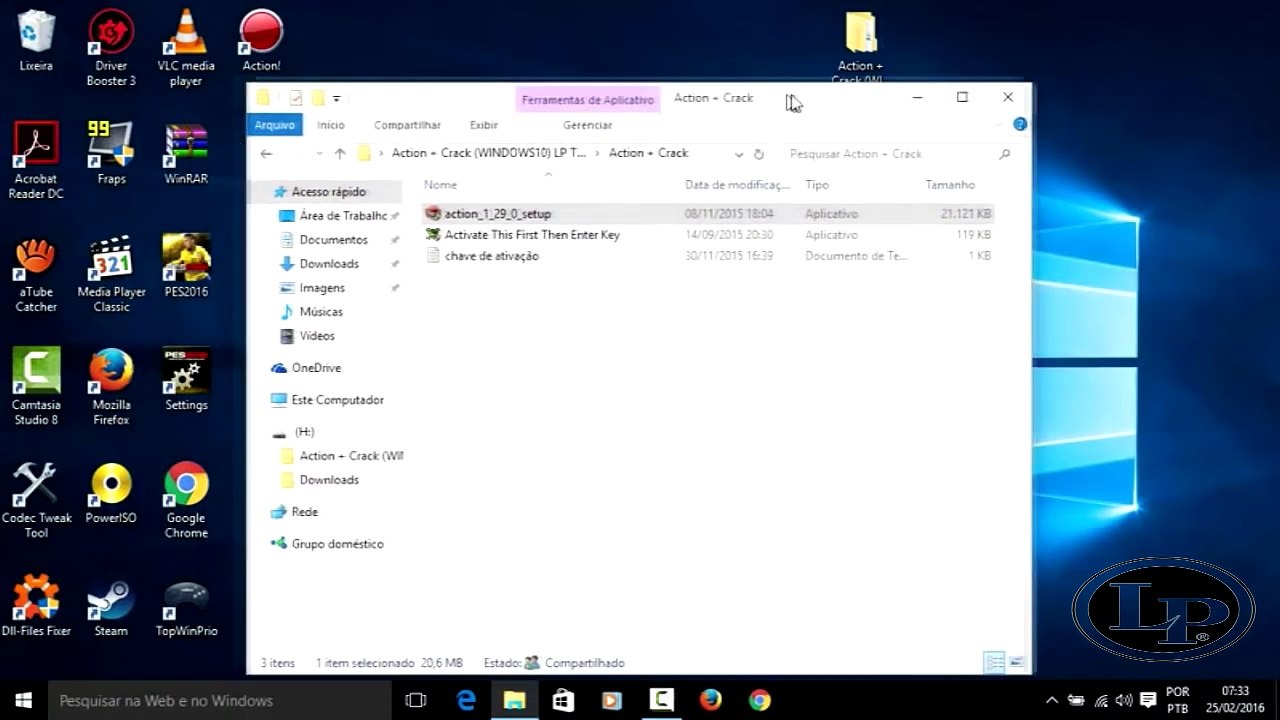Launch the Action! desktop shortcut
The image size is (1280, 720).
[x=261, y=40]
